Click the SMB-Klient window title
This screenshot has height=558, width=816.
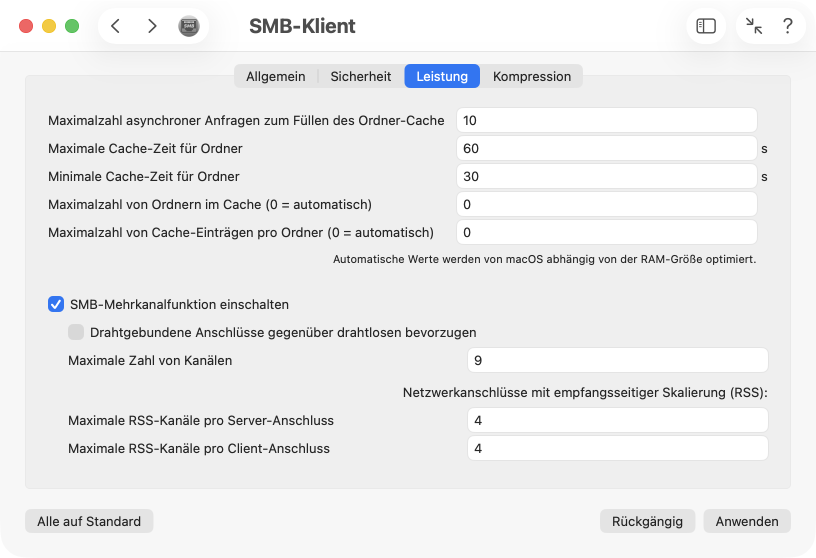tap(302, 26)
